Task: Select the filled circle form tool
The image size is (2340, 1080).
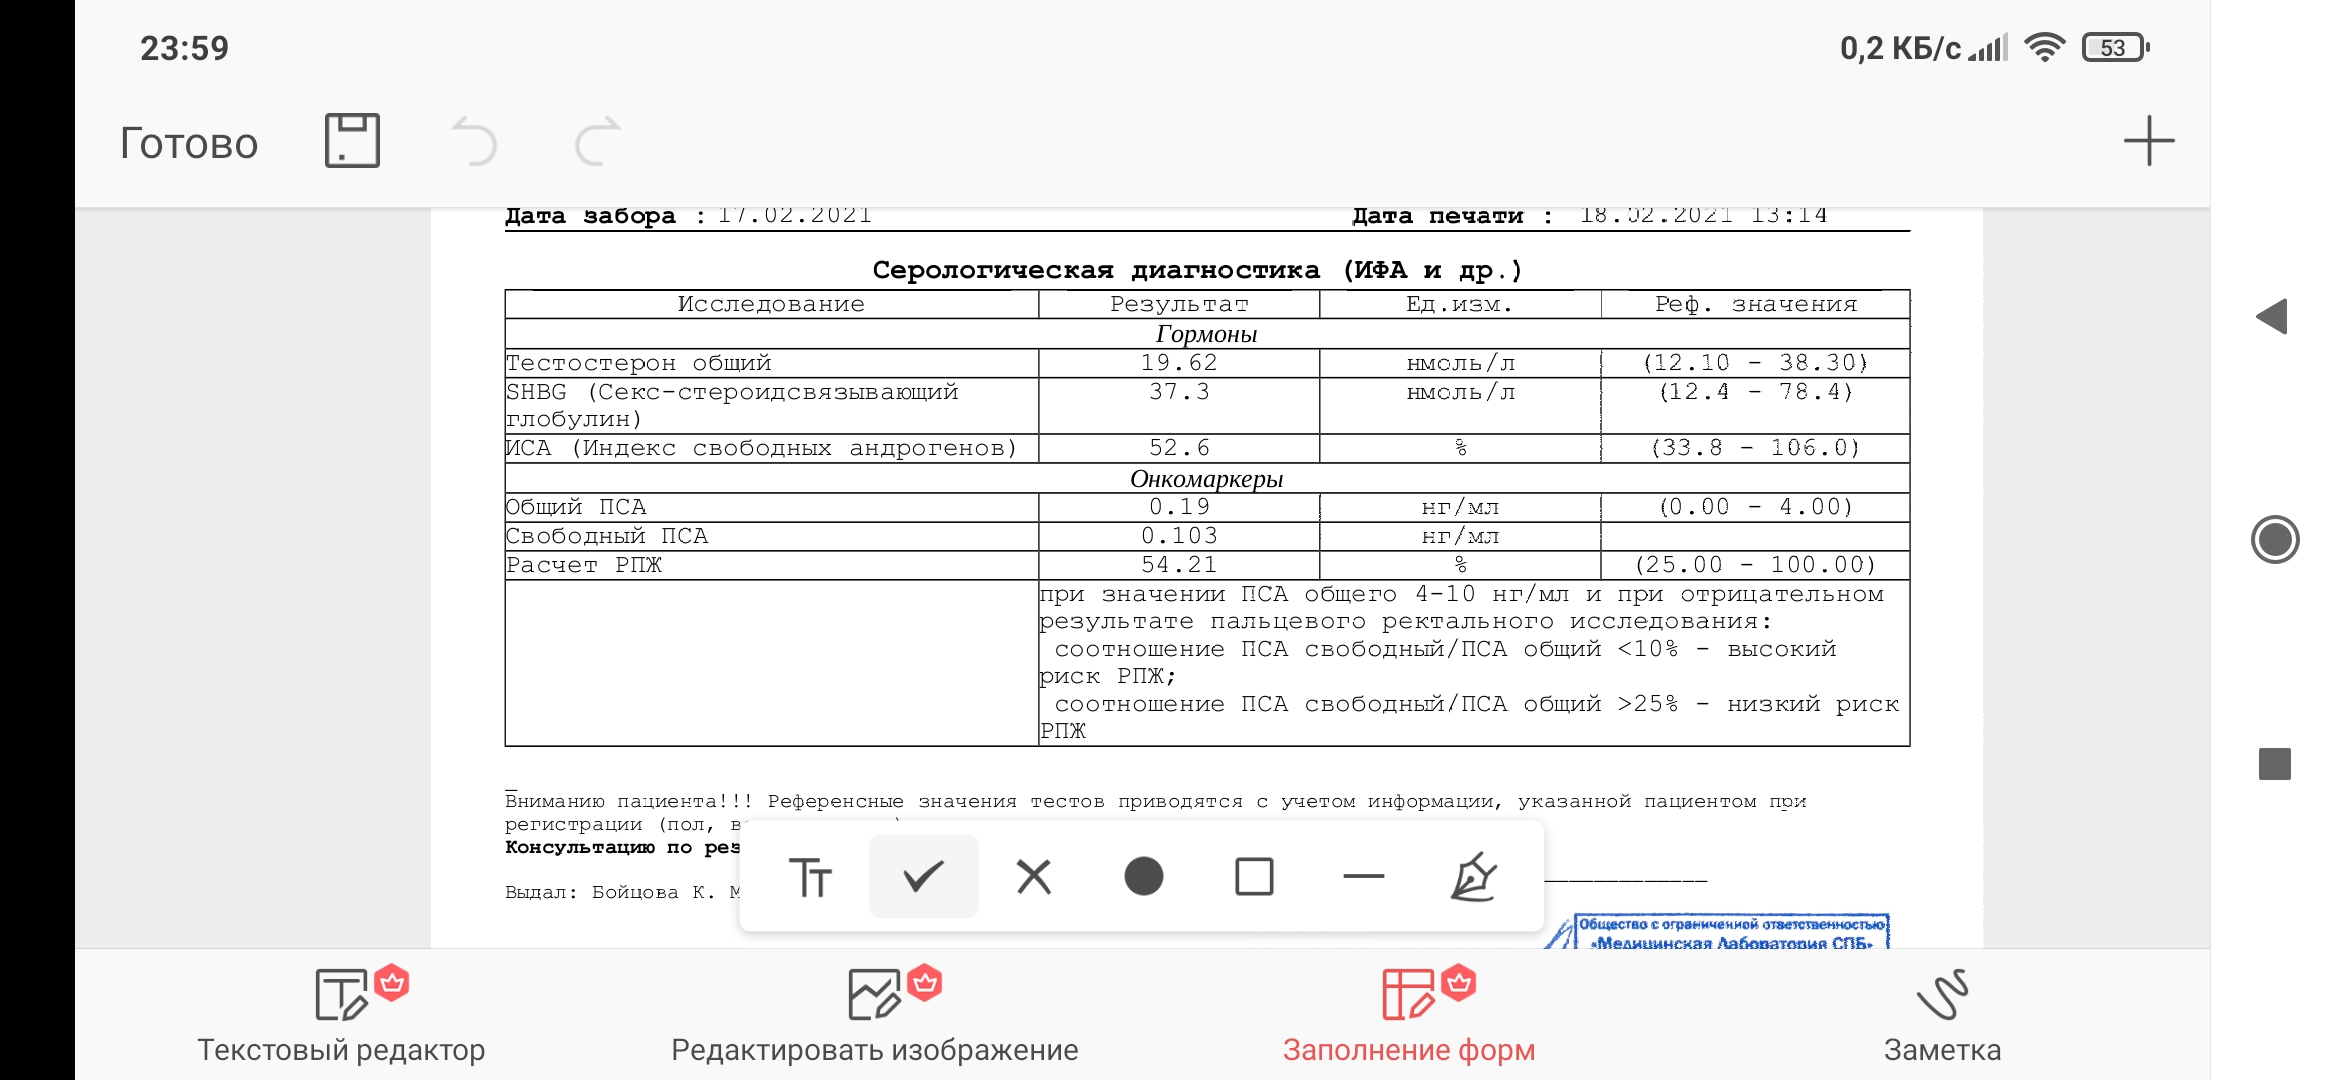Action: (x=1143, y=877)
